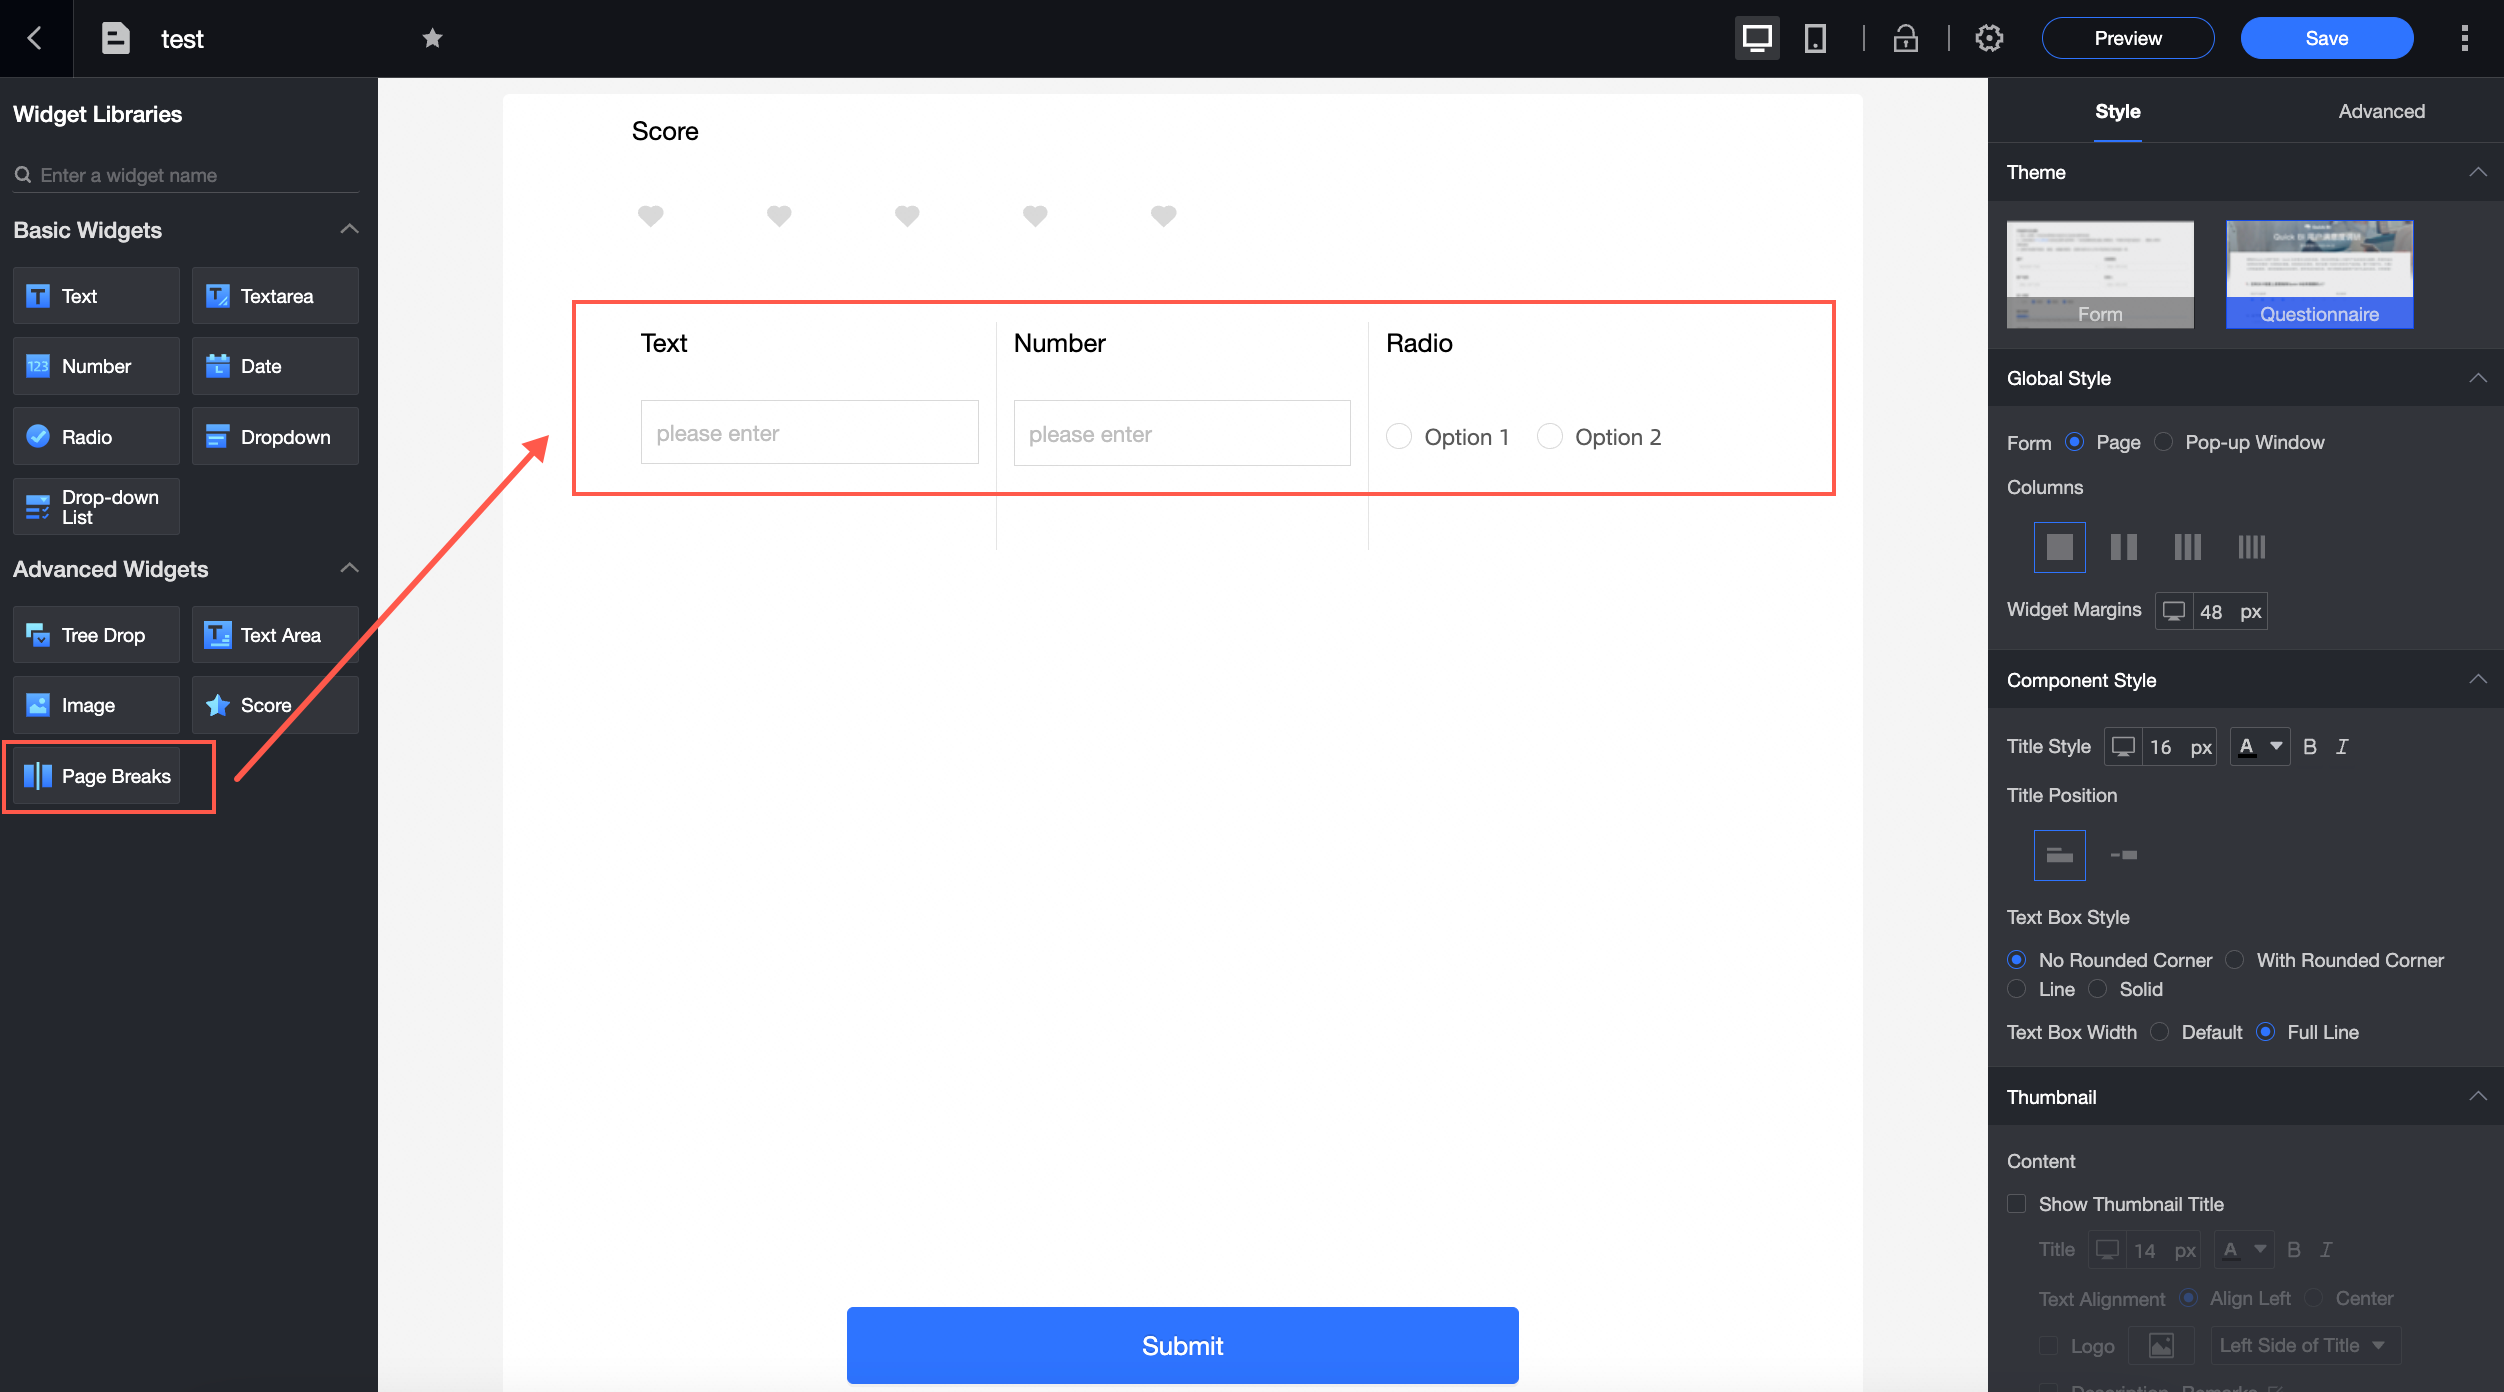Collapse the Component Style panel

[2477, 680]
